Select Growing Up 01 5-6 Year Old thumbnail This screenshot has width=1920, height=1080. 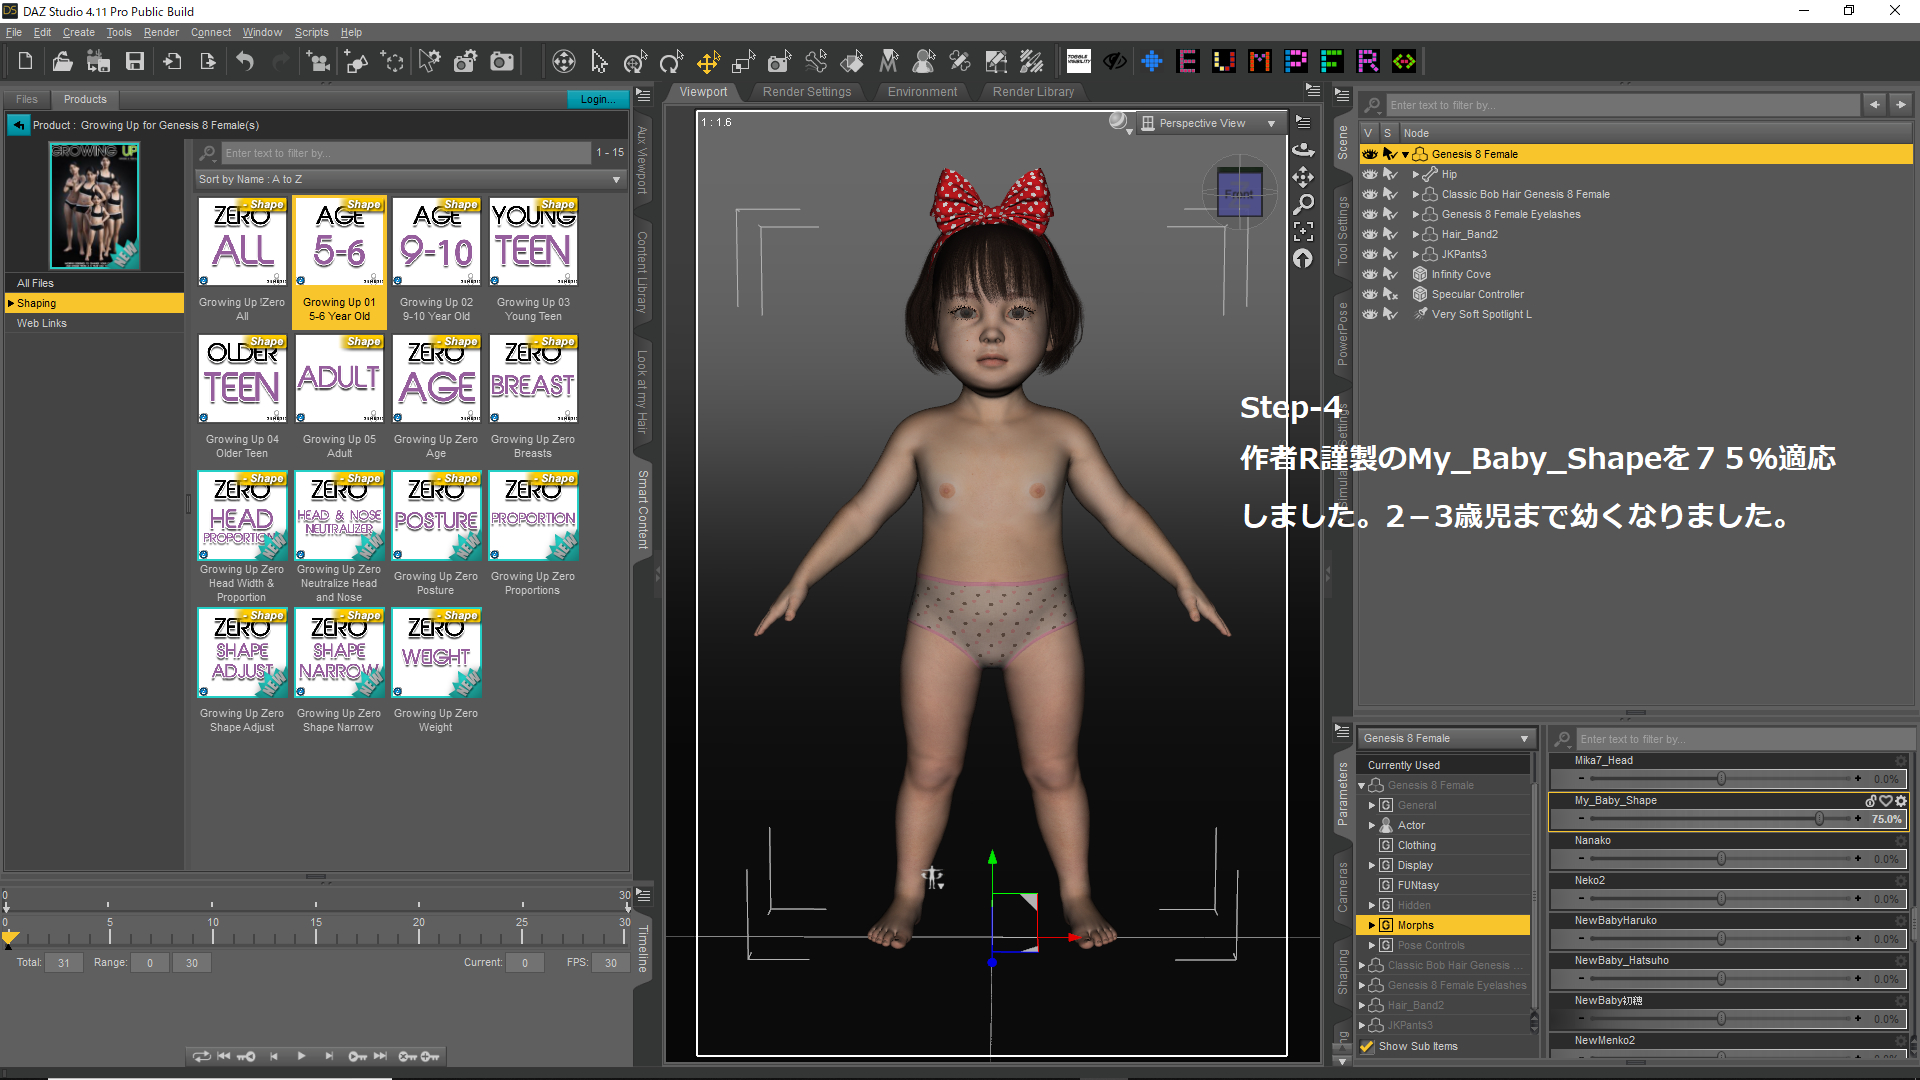click(340, 261)
